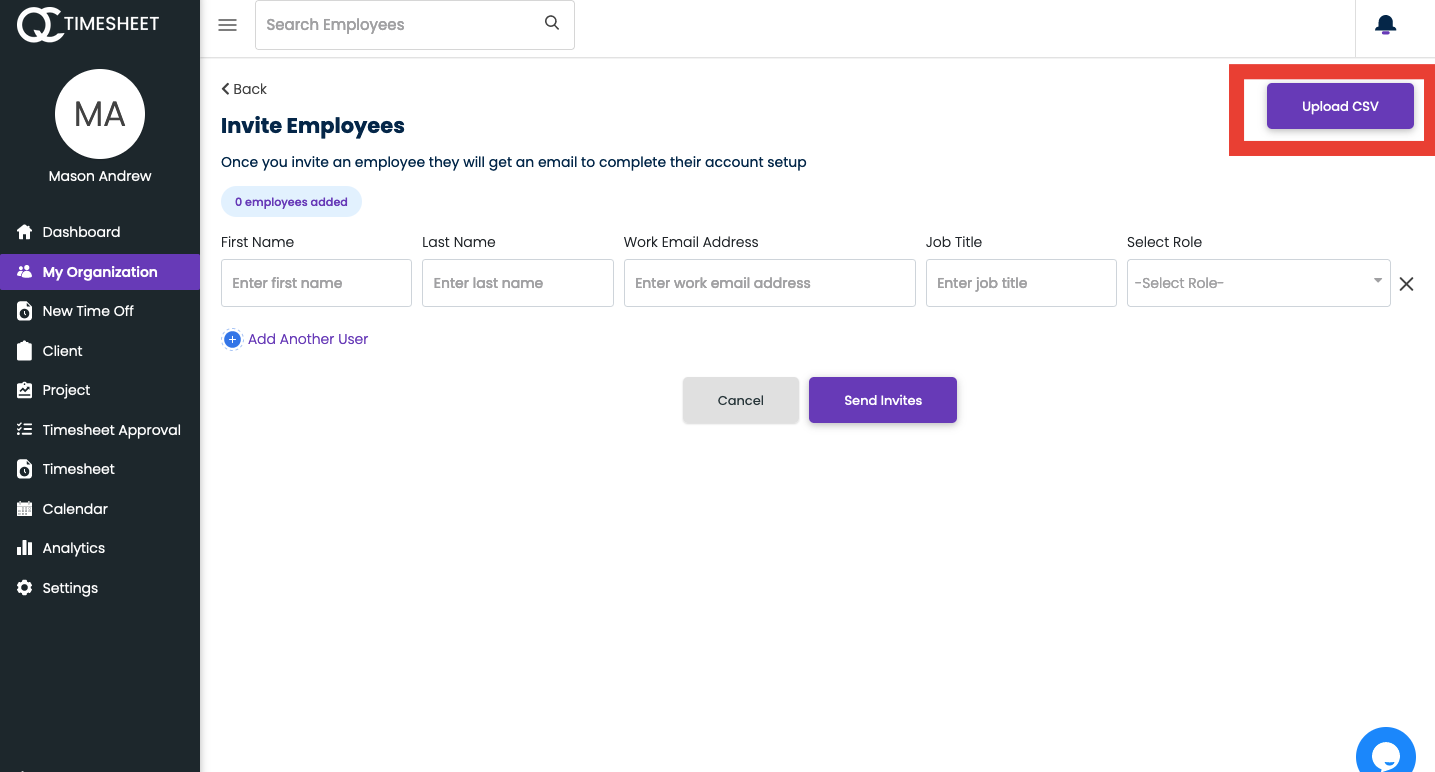
Task: Click the Upload CSV button
Action: tap(1340, 106)
